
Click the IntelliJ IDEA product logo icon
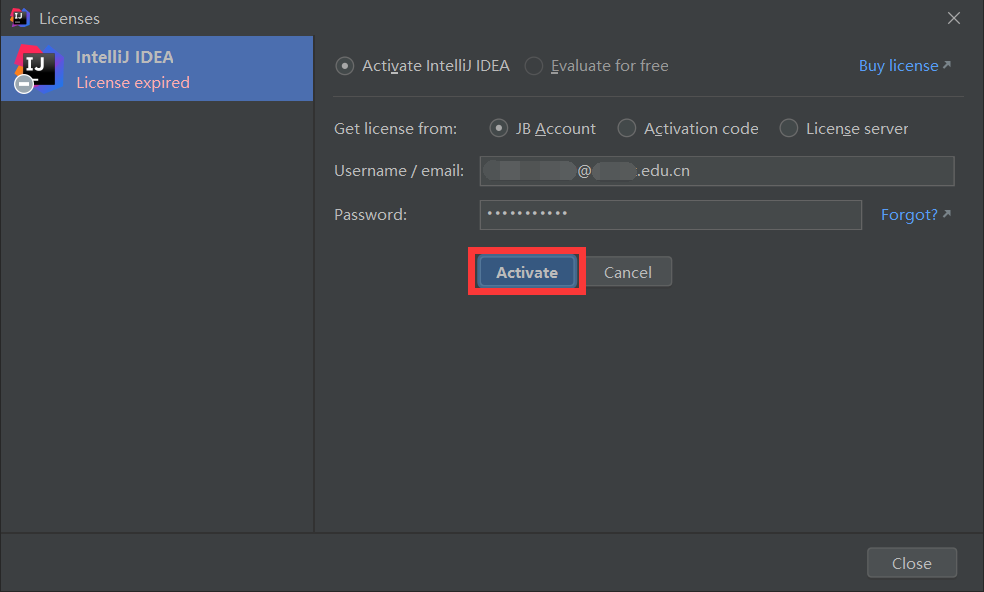(x=38, y=68)
